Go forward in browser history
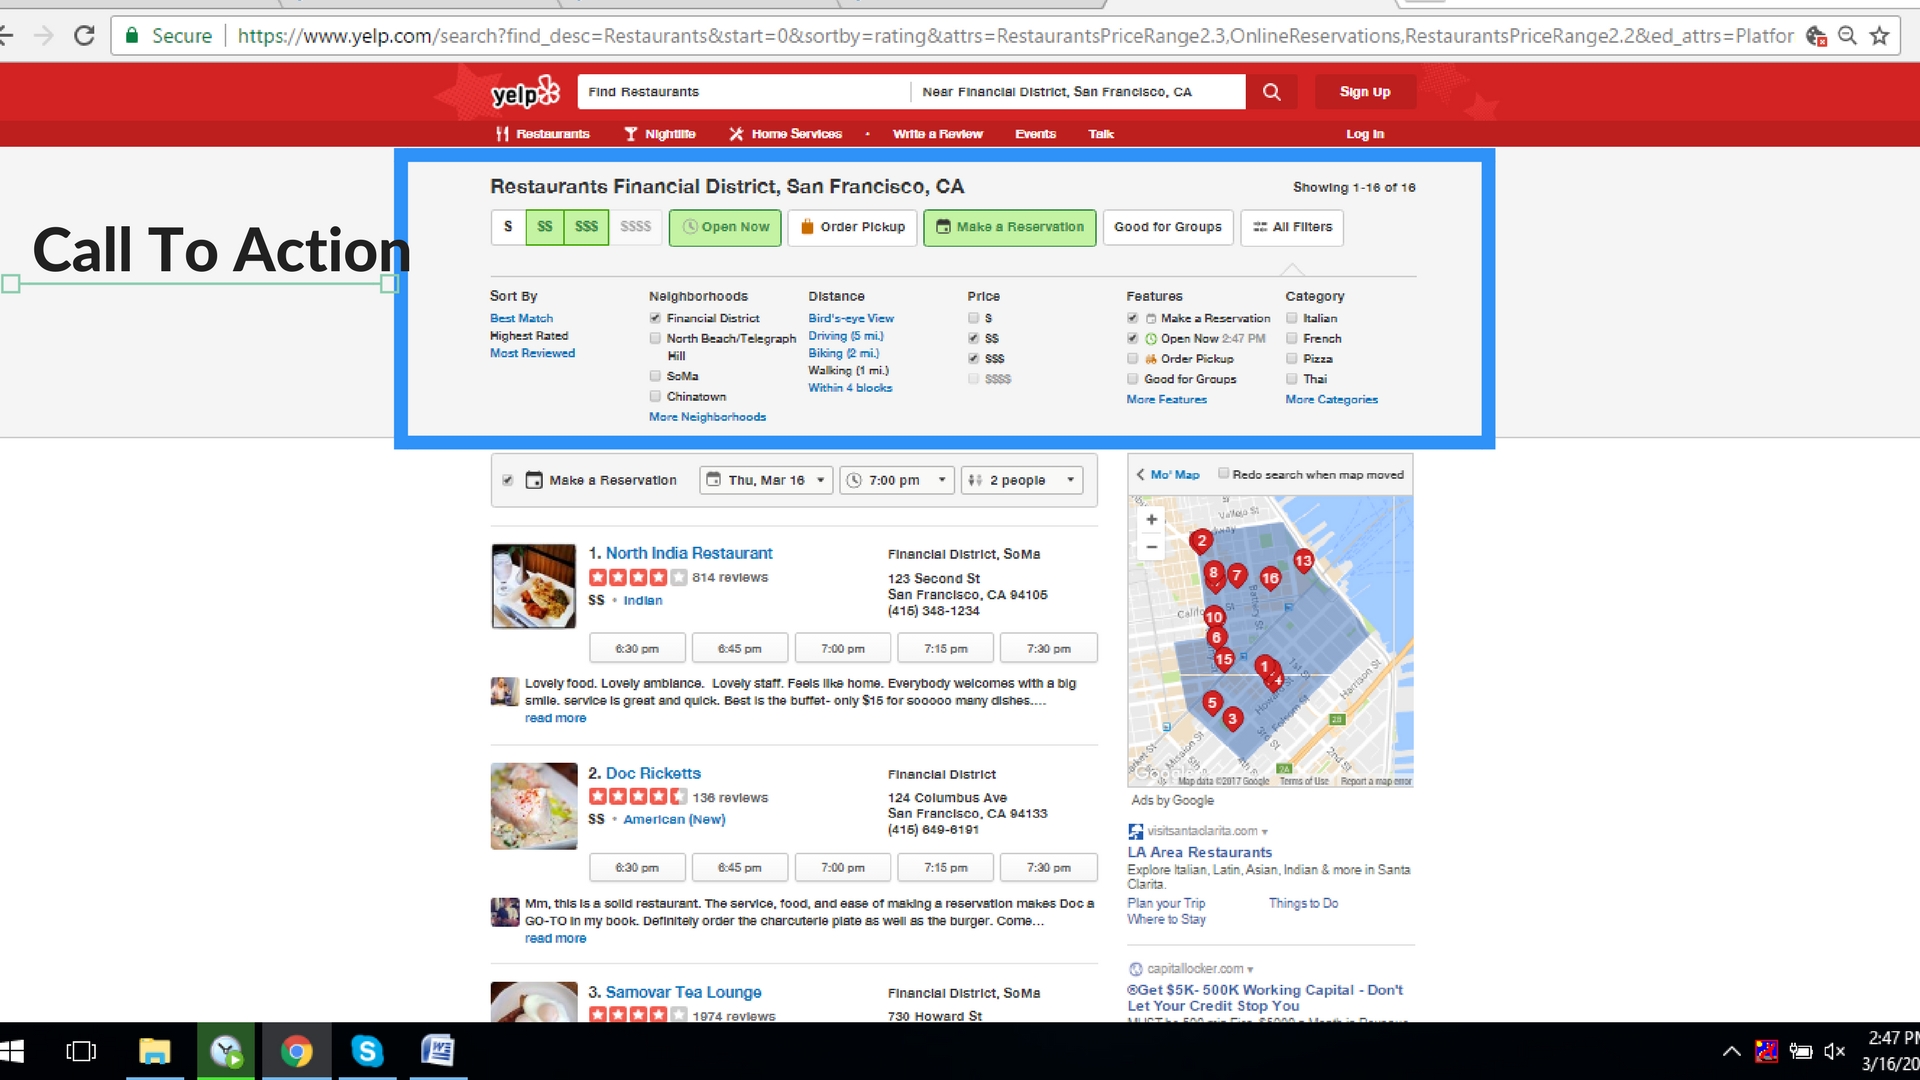 click(x=44, y=36)
